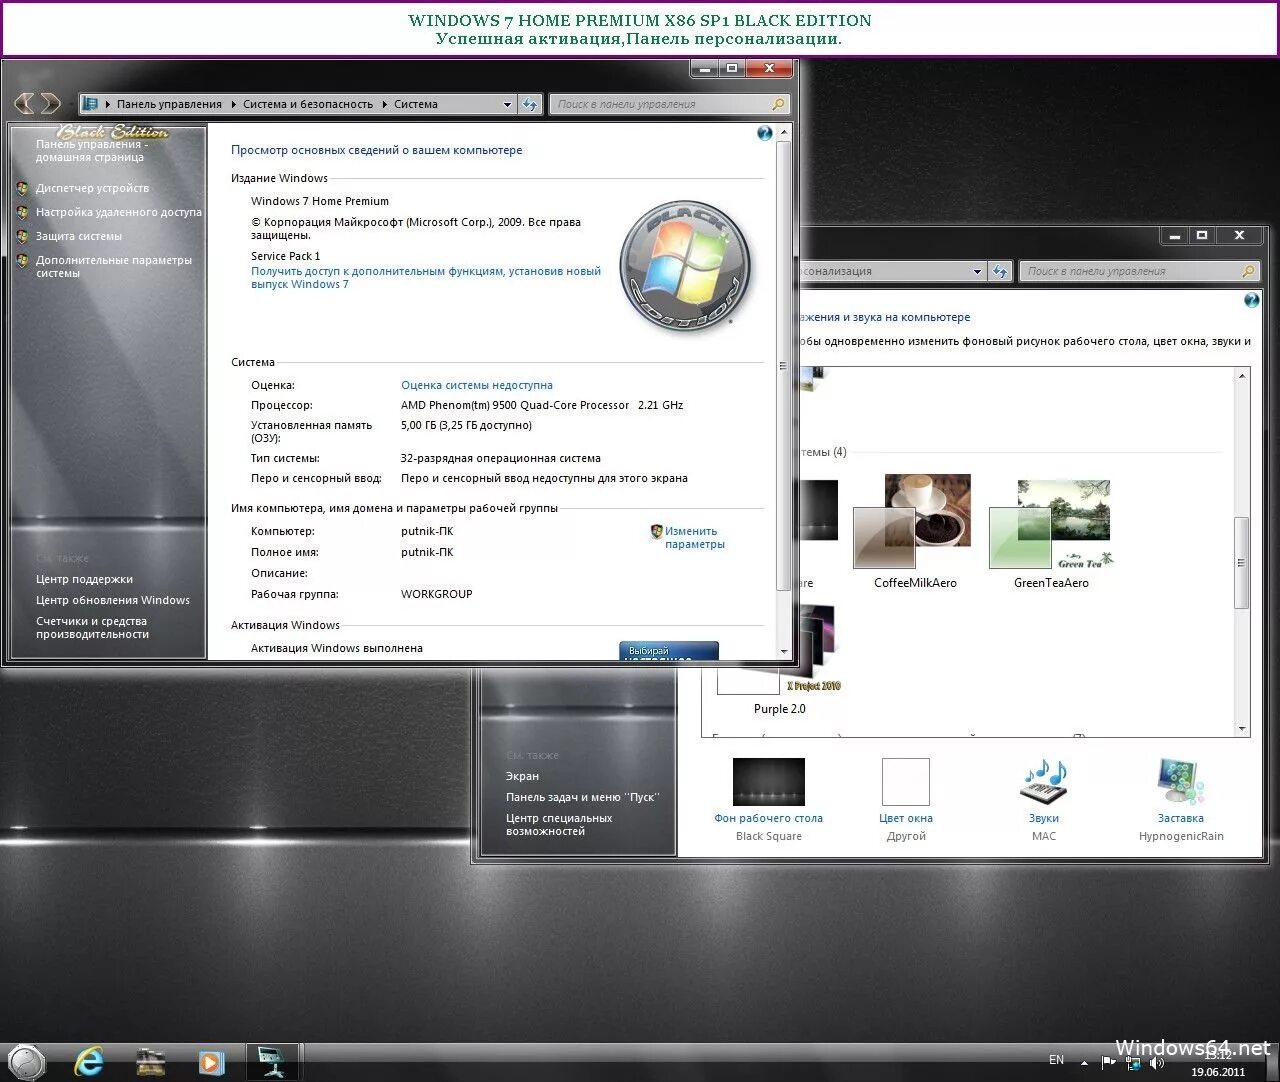Viewport: 1280px width, 1082px height.
Task: Show hidden tray icons arrow
Action: 1084,1063
